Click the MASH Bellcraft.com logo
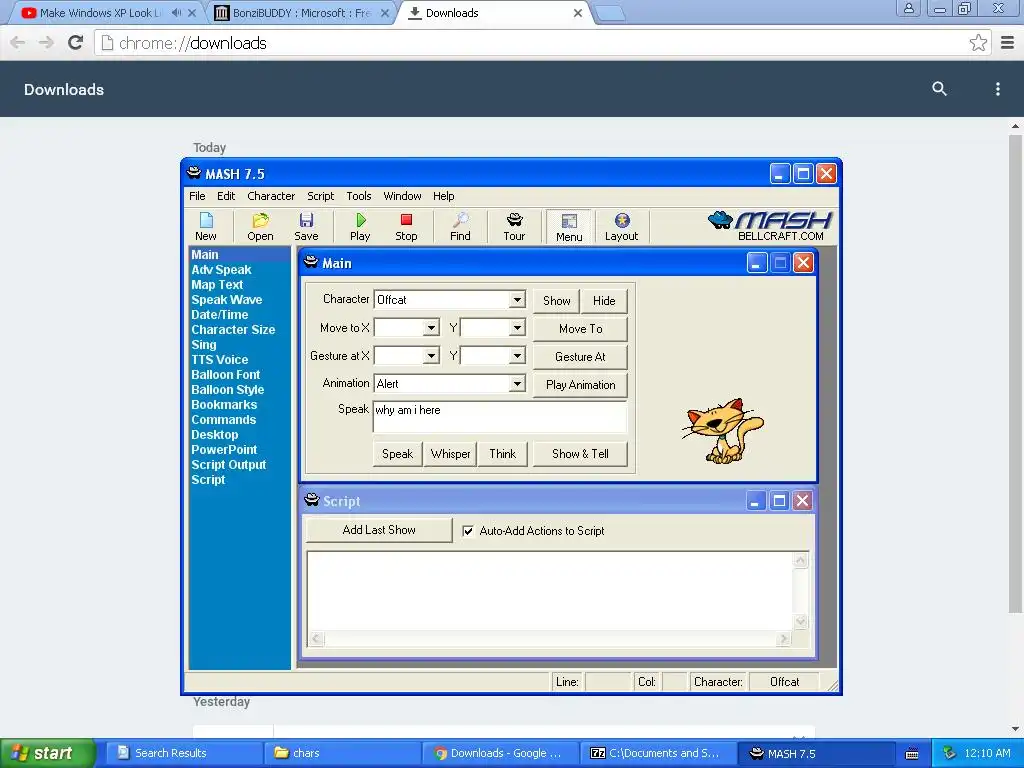 (770, 226)
